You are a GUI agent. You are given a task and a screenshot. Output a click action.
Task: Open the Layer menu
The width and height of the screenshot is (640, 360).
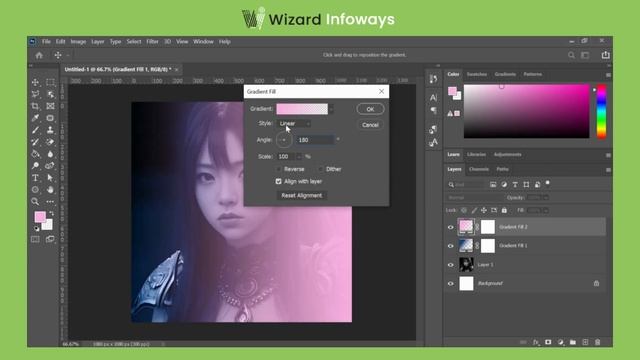pyautogui.click(x=98, y=42)
